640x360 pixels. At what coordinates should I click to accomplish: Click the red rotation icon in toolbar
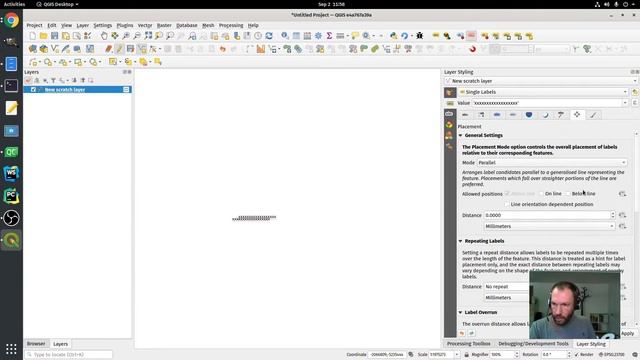coord(472,49)
